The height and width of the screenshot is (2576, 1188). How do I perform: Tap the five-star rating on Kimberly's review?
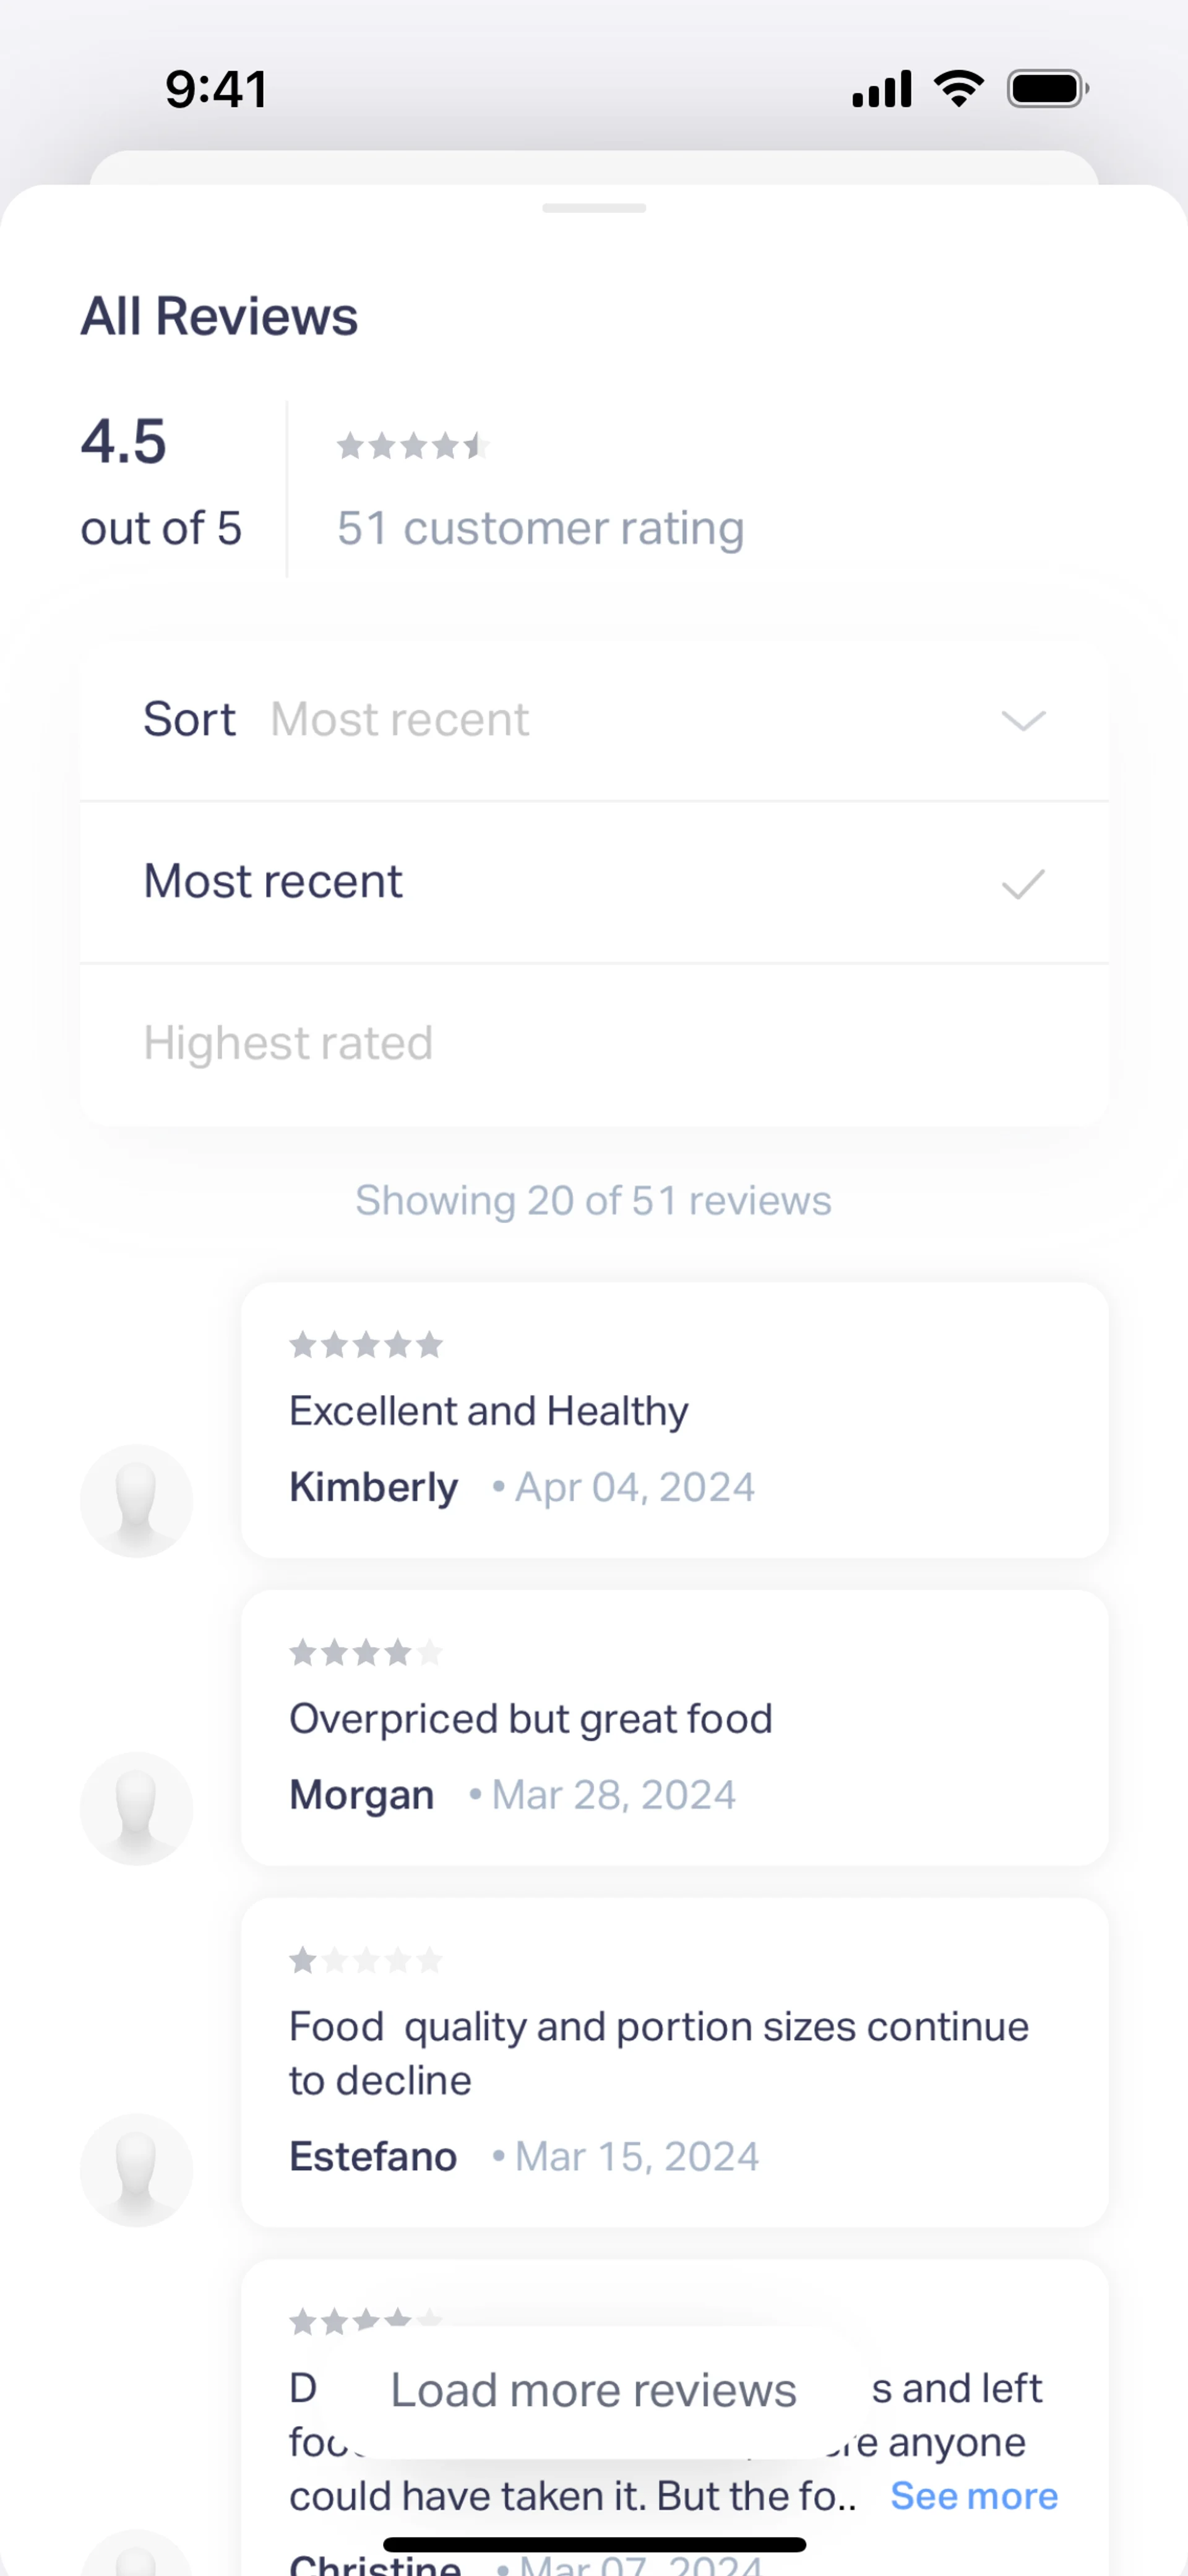pos(366,1345)
